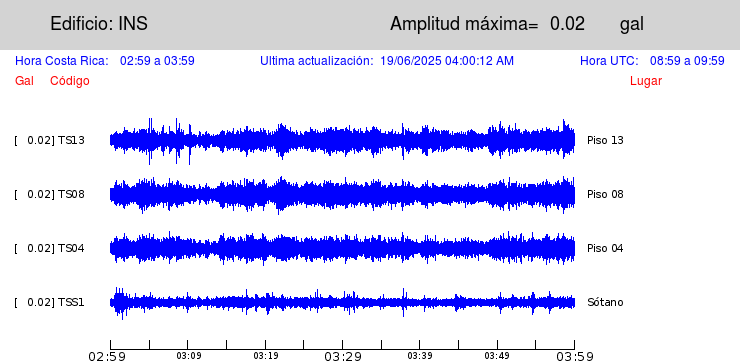The image size is (740, 363).
Task: Click the 'Ultima actualización:' label
Action: click(x=317, y=61)
